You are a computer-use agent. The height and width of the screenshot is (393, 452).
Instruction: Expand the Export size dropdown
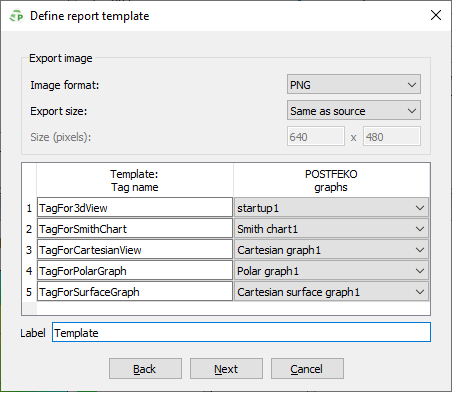tap(354, 110)
